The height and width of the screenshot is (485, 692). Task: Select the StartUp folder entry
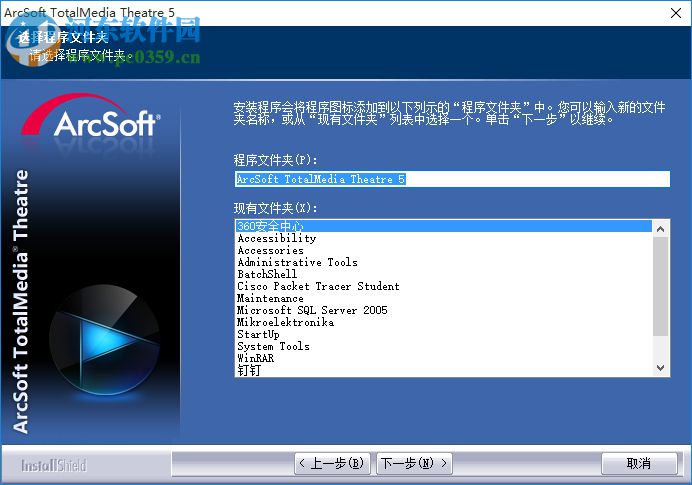coord(444,334)
